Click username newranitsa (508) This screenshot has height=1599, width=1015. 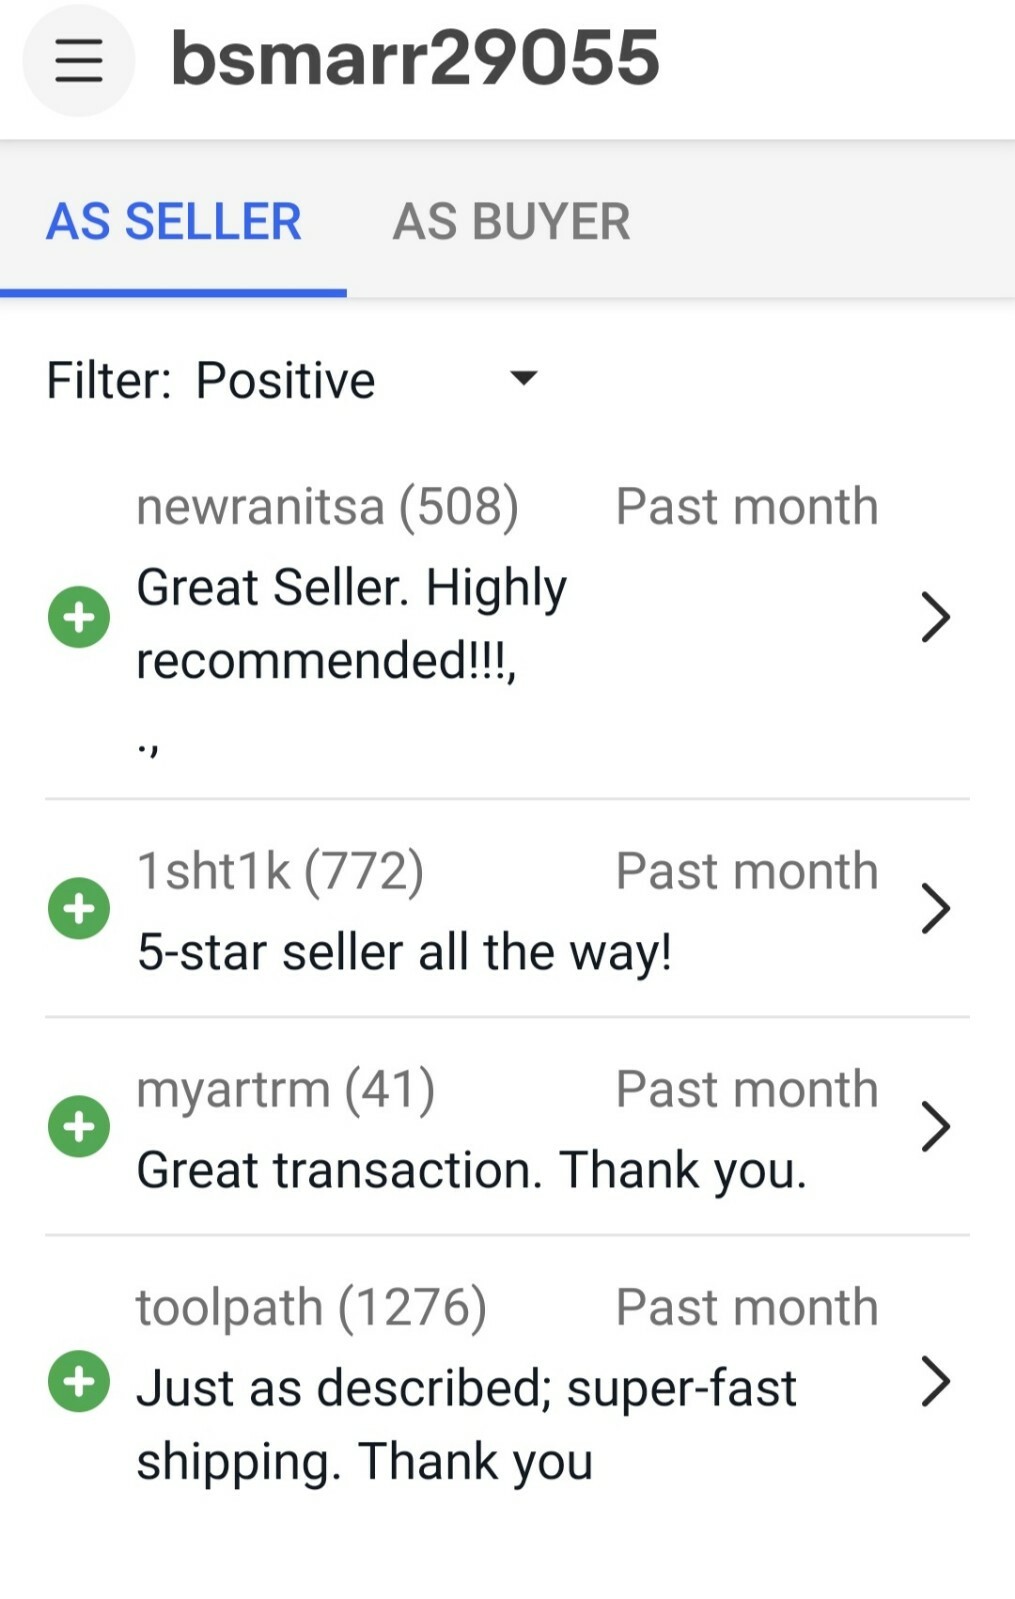[327, 507]
